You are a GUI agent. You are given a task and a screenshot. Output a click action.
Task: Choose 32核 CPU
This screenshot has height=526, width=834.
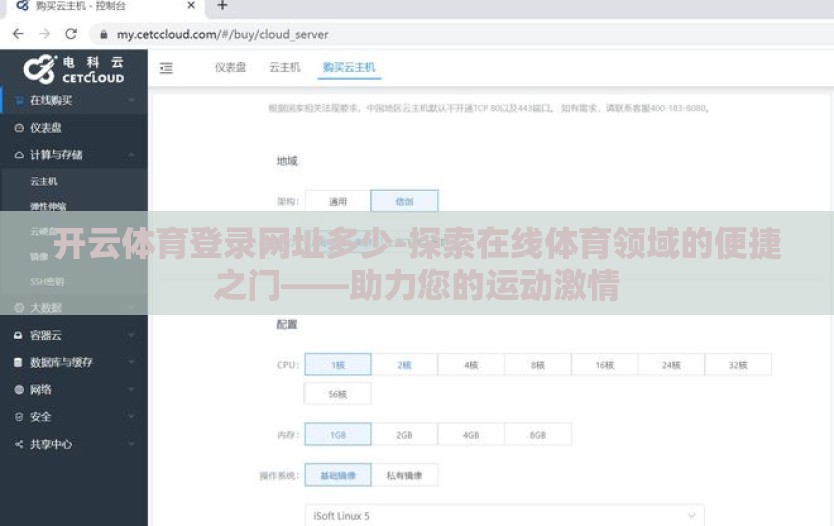click(738, 365)
